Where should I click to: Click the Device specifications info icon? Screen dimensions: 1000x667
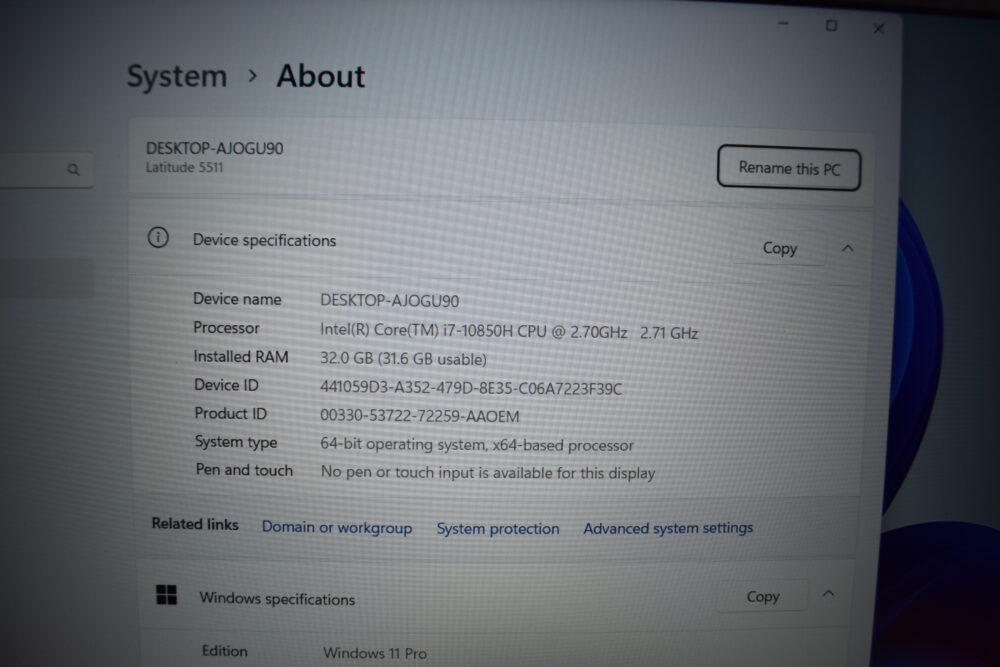pyautogui.click(x=158, y=238)
